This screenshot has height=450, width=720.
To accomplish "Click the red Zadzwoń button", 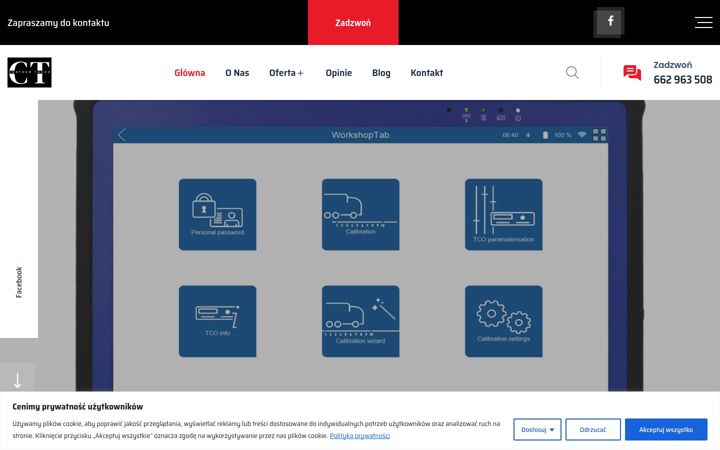I will pos(353,22).
